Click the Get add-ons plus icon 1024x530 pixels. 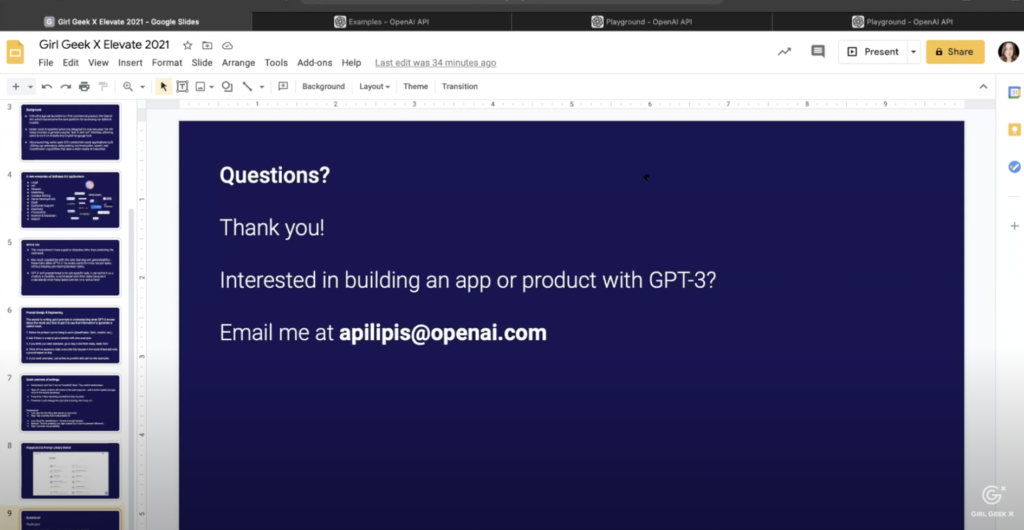tap(1014, 226)
